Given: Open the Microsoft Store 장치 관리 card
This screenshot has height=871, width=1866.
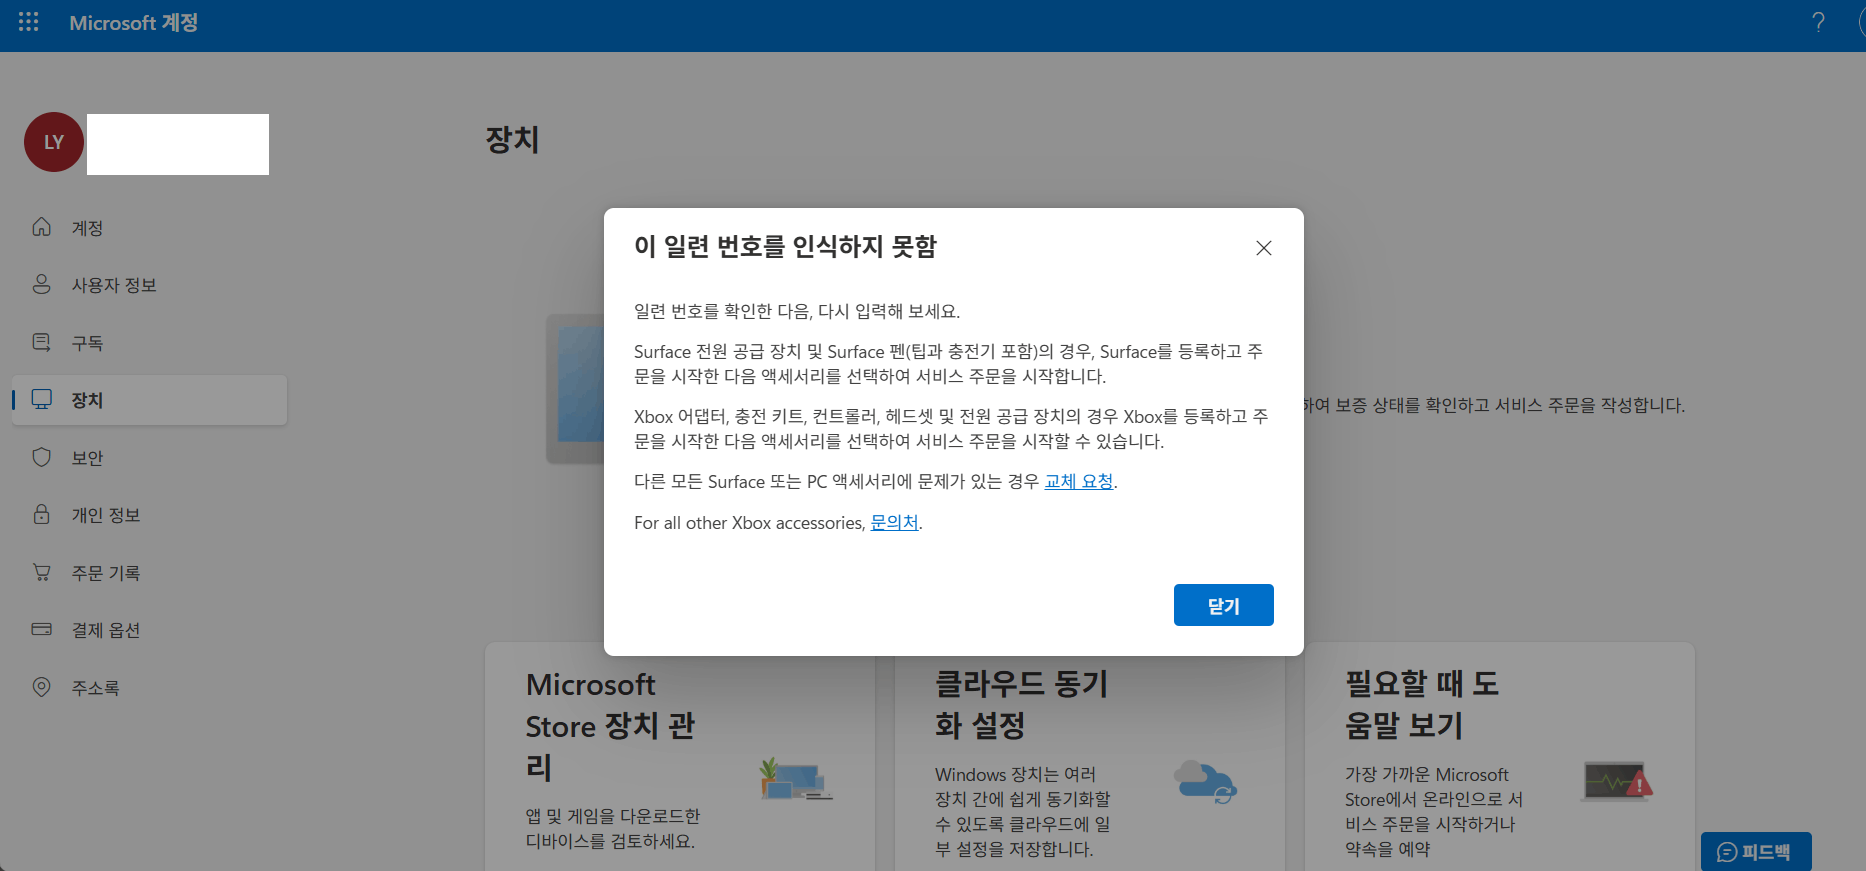Looking at the screenshot, I should tap(680, 756).
